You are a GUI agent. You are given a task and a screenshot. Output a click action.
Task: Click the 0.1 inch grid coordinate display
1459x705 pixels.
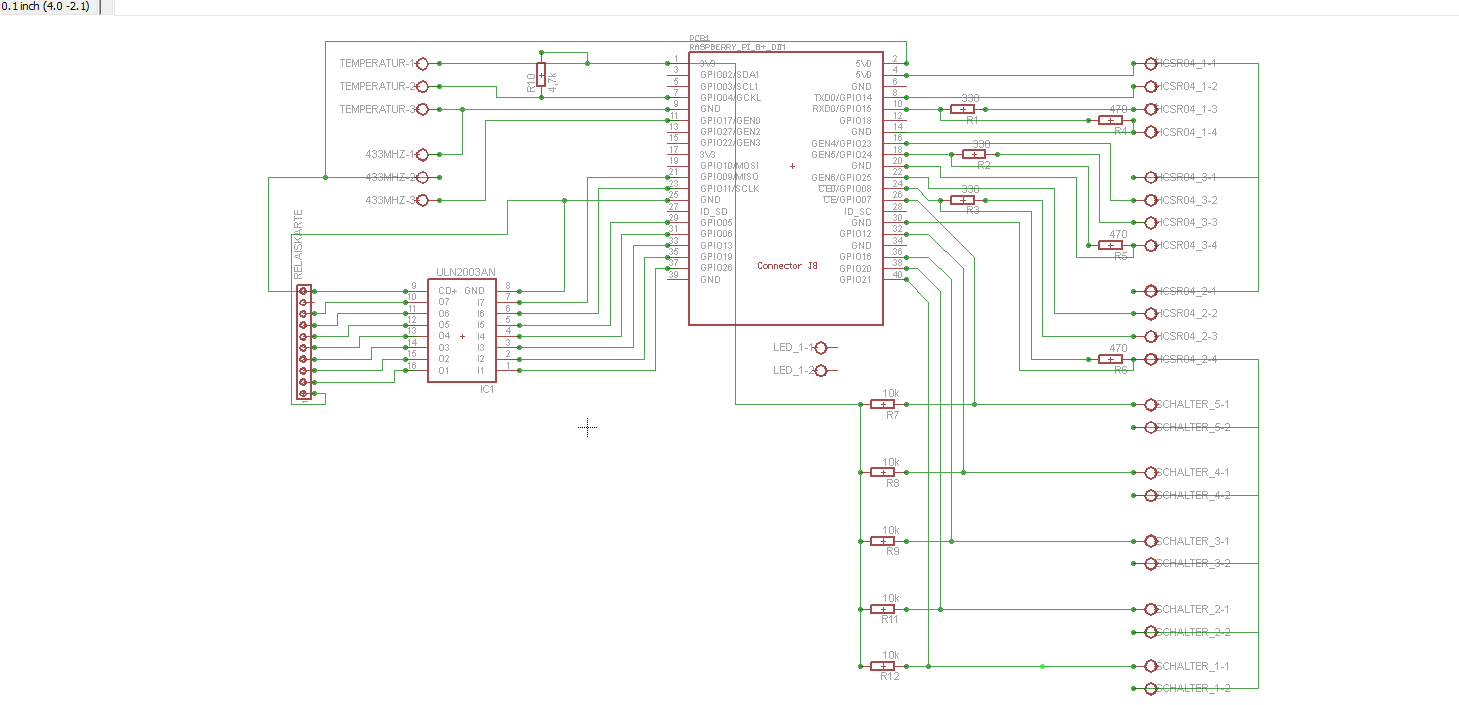coord(46,7)
